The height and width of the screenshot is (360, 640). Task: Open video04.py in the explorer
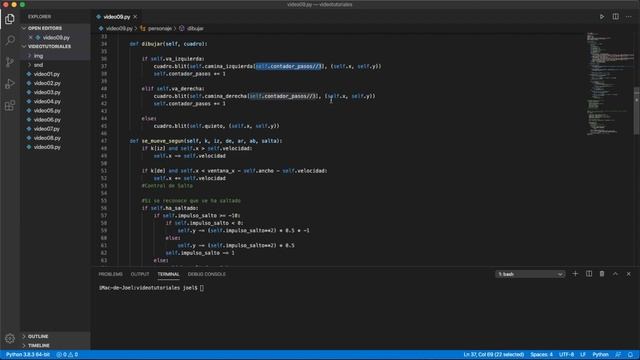point(47,101)
